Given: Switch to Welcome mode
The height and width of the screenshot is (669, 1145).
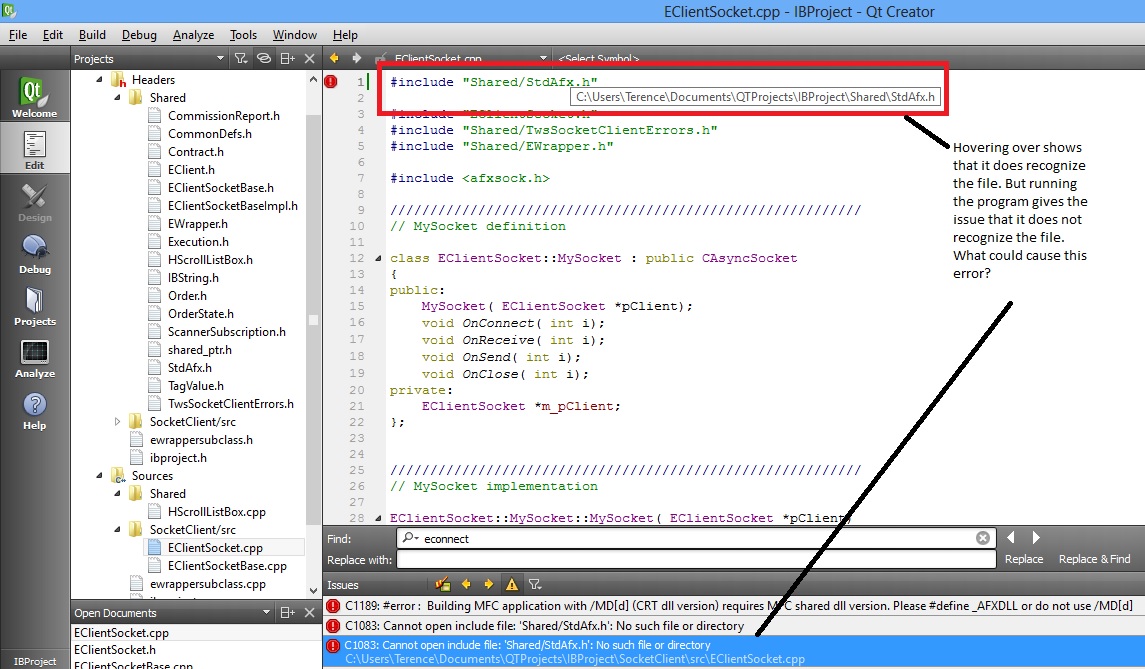Looking at the screenshot, I should point(34,96).
